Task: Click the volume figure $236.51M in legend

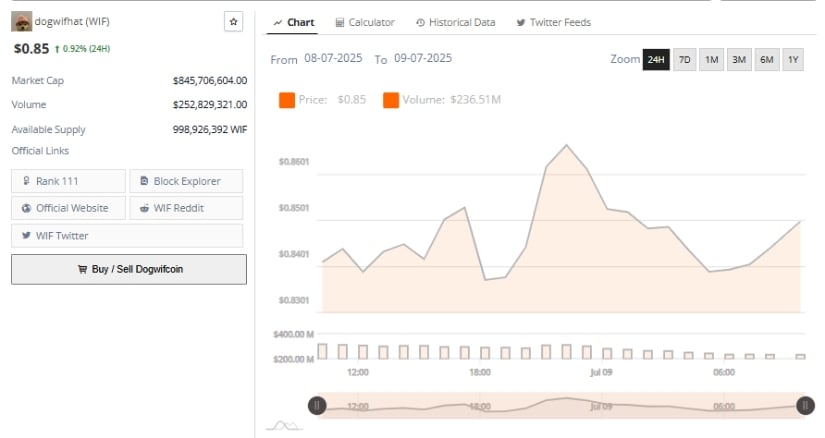Action: coord(476,100)
